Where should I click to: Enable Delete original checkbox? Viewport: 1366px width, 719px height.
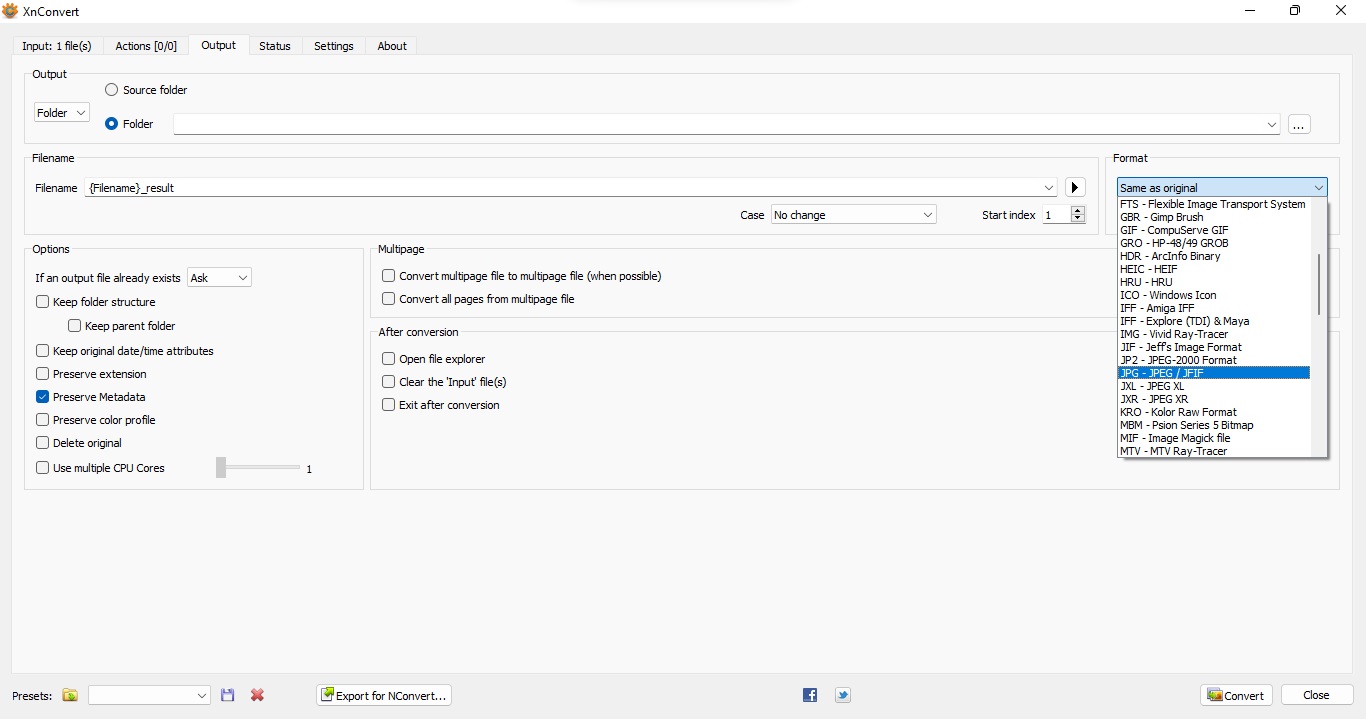43,443
